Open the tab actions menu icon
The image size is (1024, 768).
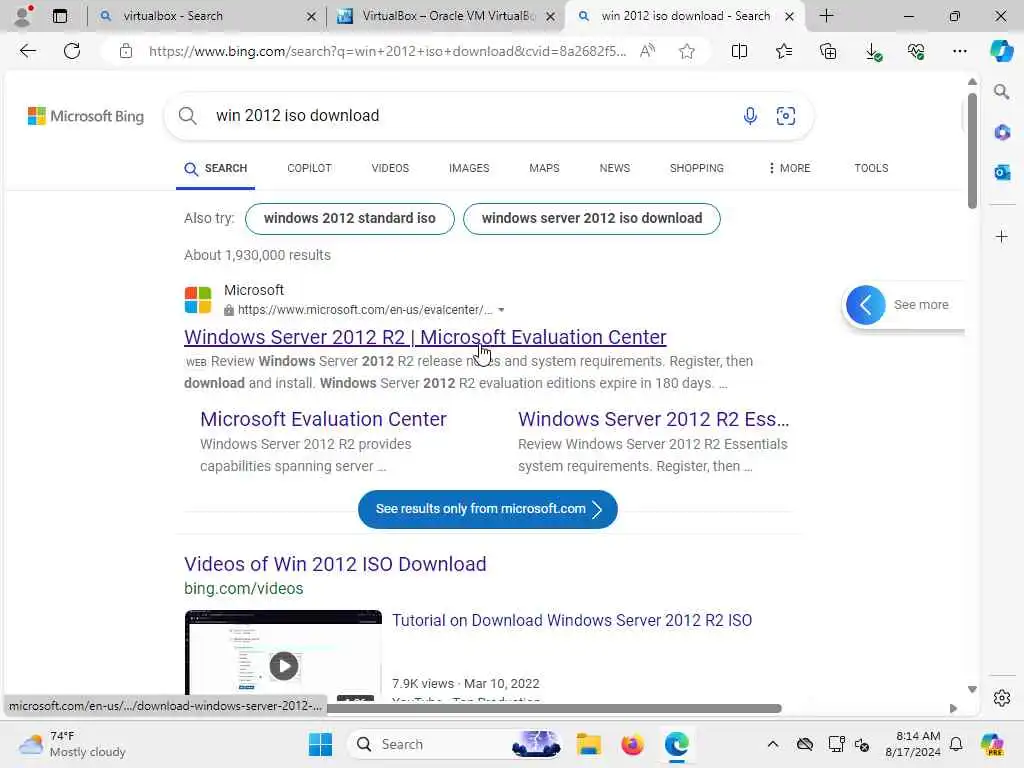(59, 16)
